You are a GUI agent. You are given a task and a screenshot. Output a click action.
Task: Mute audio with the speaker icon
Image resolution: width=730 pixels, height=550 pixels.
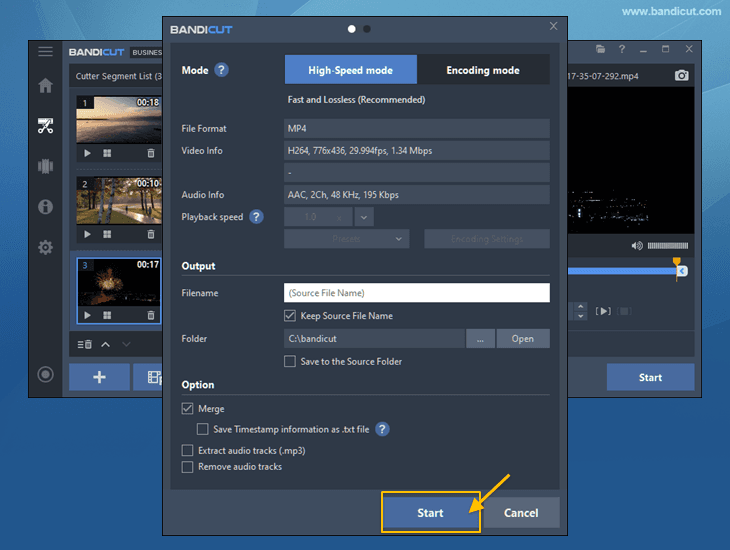636,245
